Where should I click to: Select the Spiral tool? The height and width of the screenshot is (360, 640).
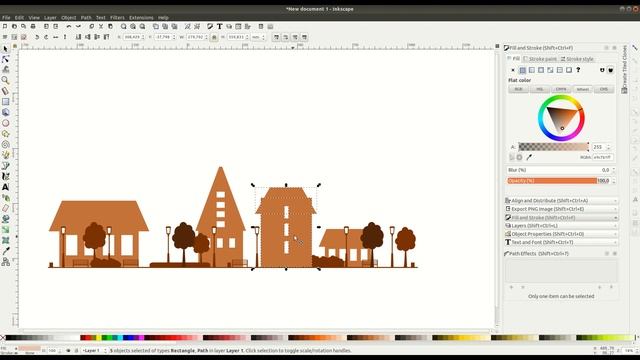(x=5, y=144)
